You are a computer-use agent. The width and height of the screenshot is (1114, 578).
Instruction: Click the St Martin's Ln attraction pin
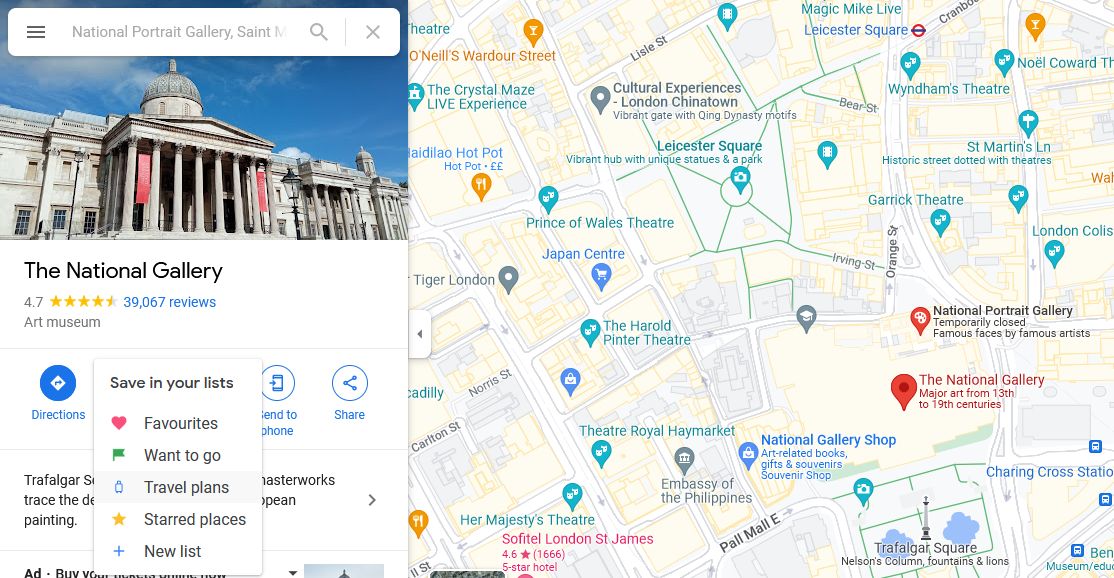click(1028, 123)
